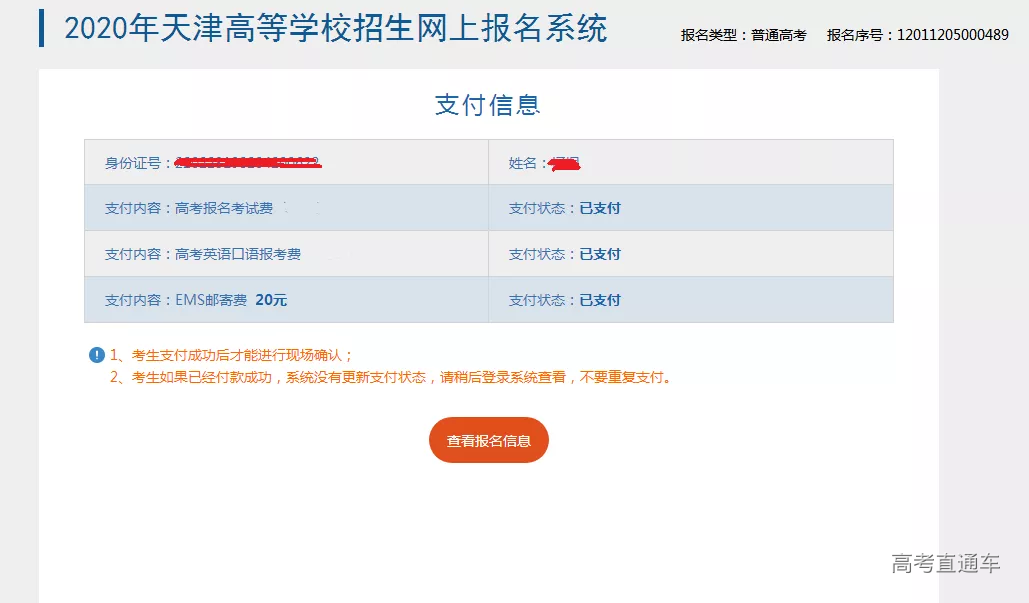Click the first notice about 现场确认

coord(232,355)
